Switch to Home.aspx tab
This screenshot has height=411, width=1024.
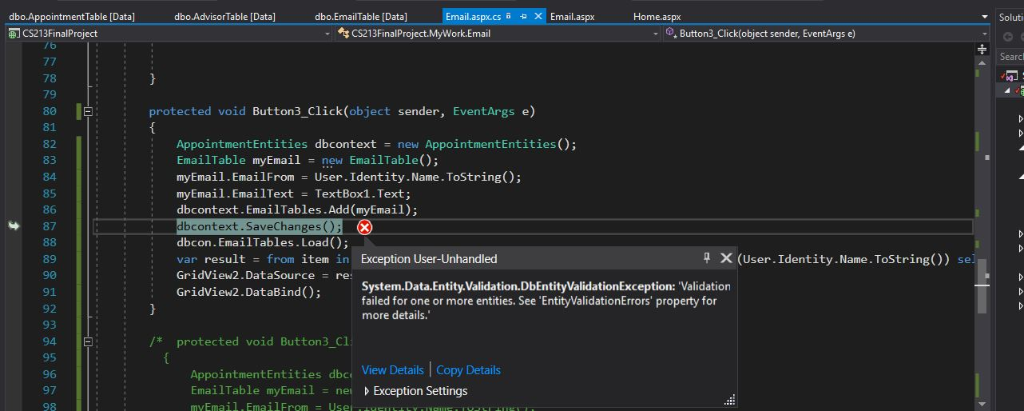656,16
